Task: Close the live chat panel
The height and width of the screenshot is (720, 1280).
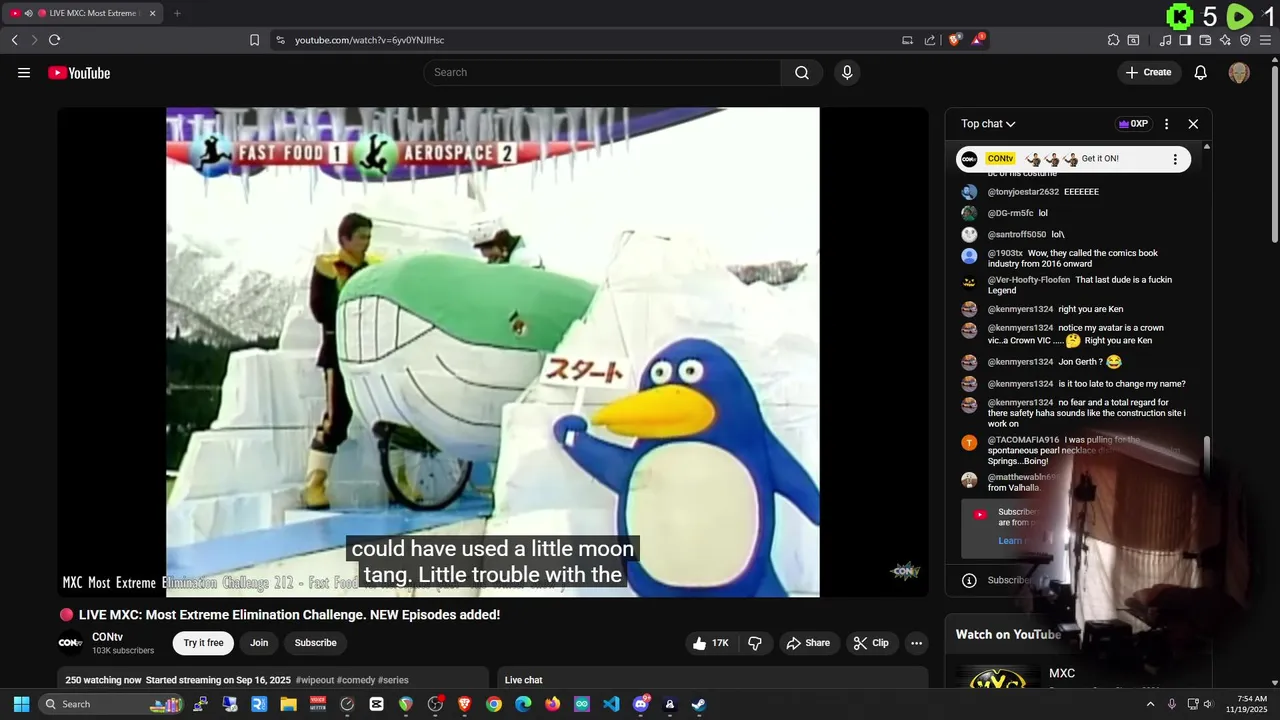Action: tap(1193, 124)
